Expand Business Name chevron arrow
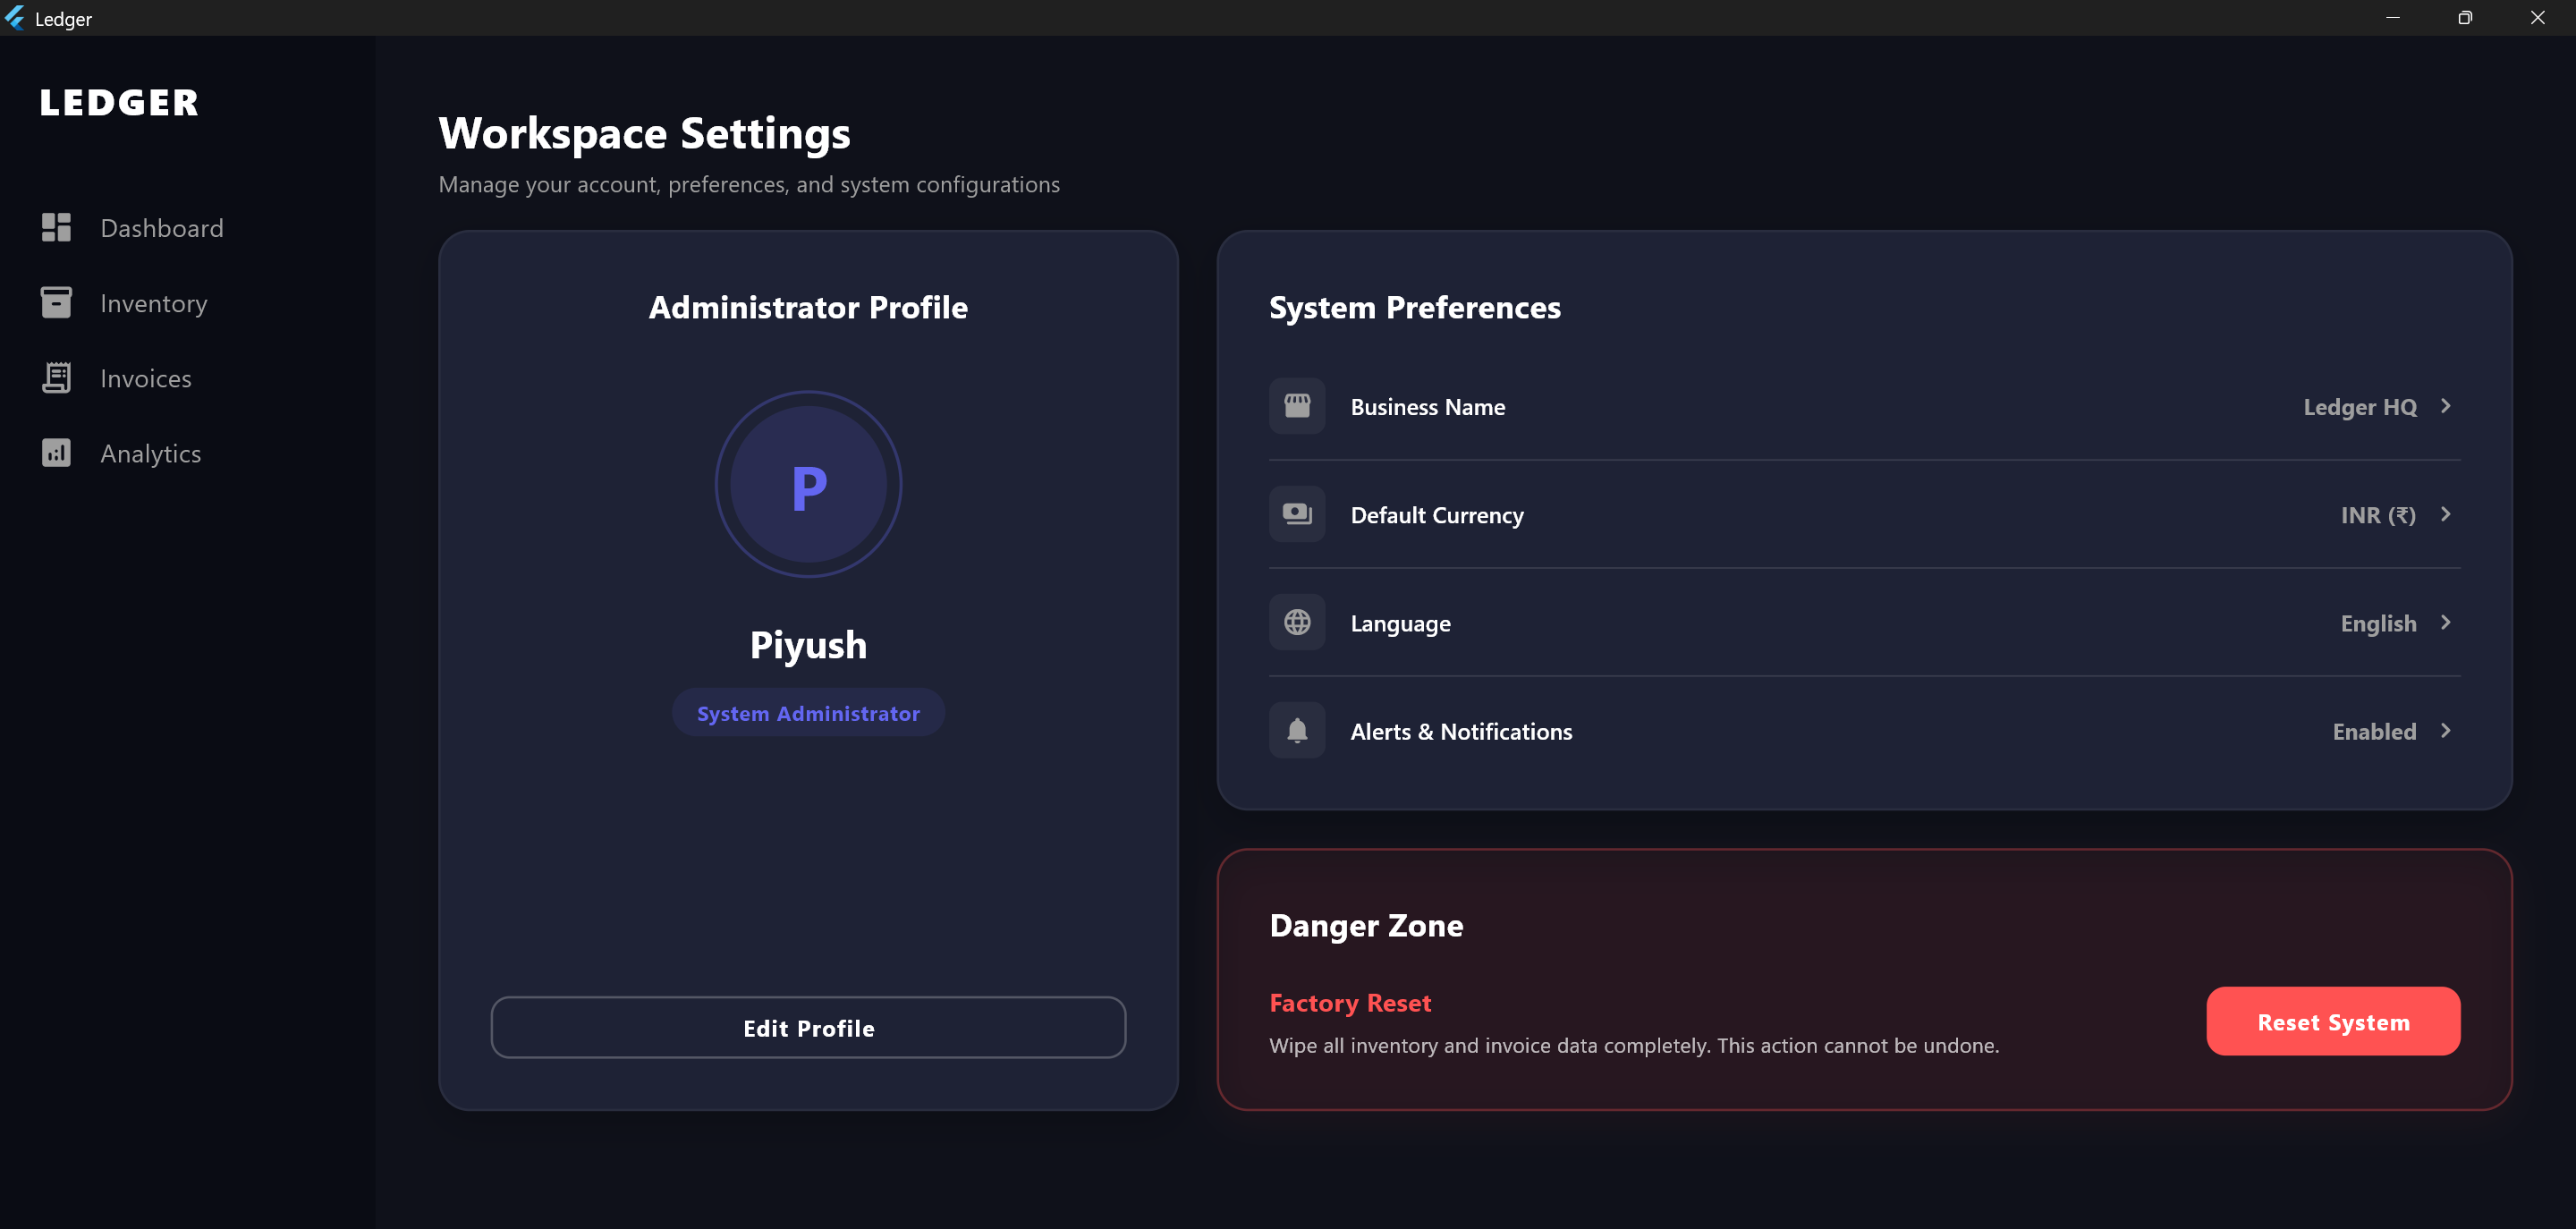Viewport: 2576px width, 1229px height. pyautogui.click(x=2446, y=406)
